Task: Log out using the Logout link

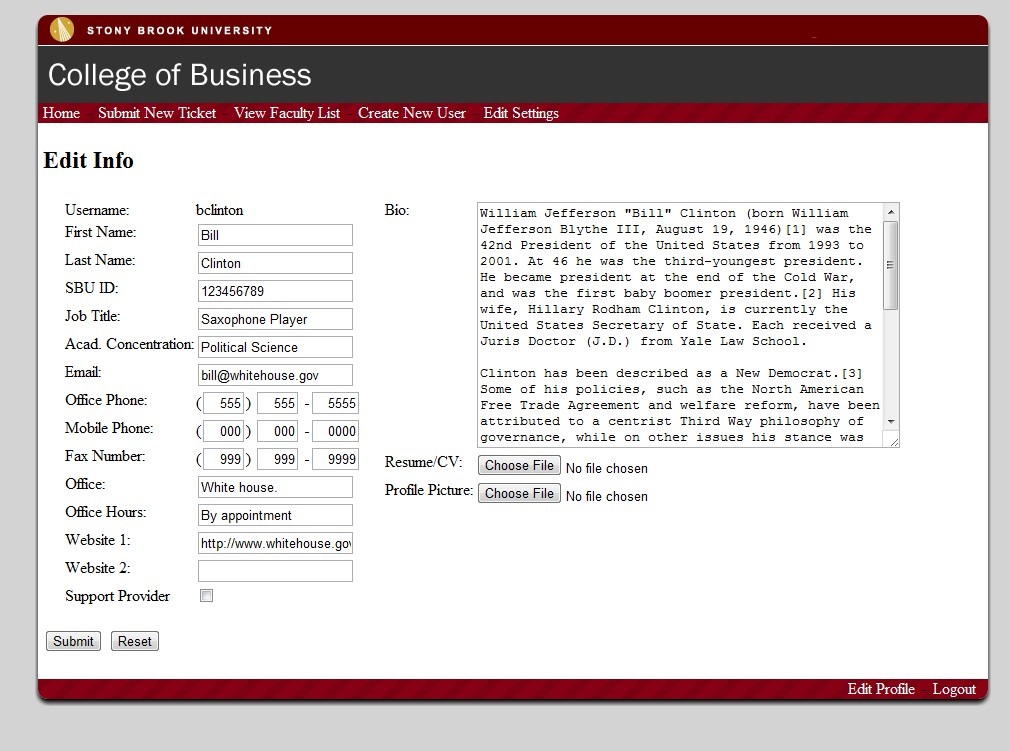Action: [954, 689]
